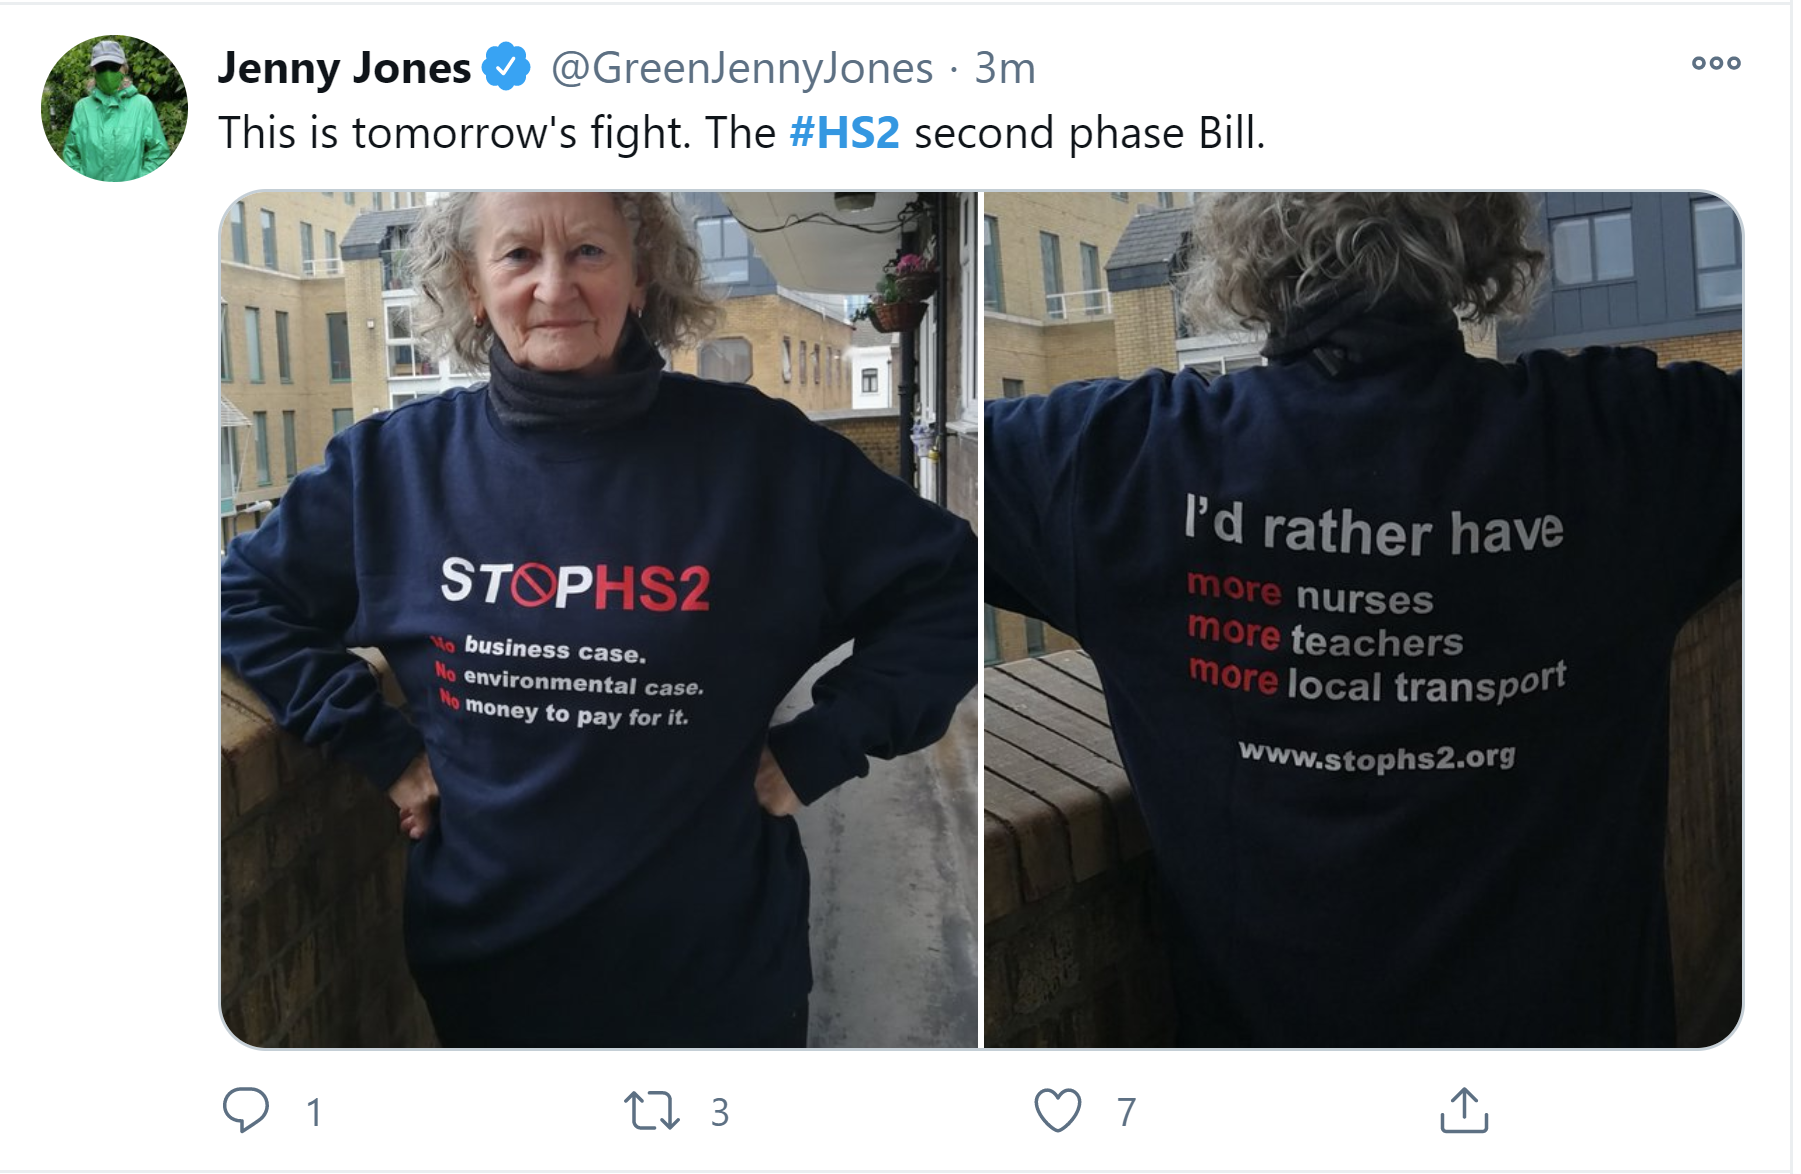Click the like count number 7
1801x1174 pixels.
tap(1126, 1112)
